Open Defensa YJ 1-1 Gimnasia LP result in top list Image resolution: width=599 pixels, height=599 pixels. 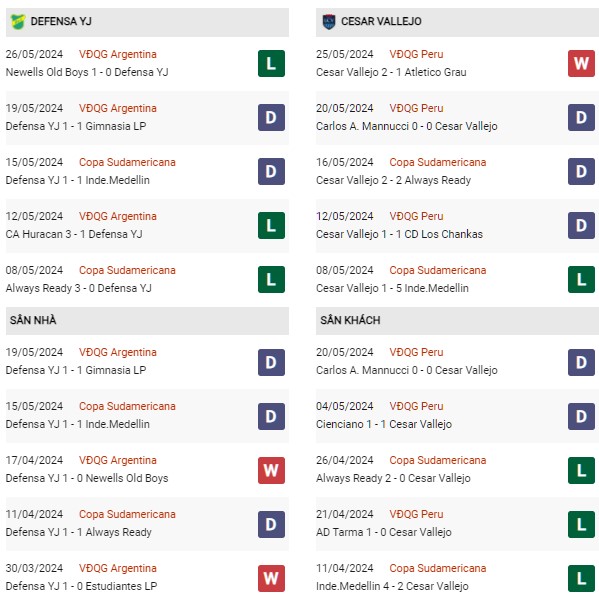click(76, 126)
